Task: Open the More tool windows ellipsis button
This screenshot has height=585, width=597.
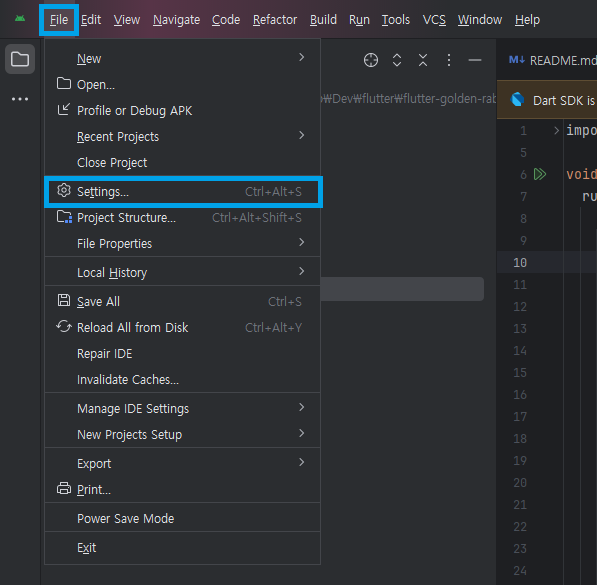Action: coord(20,99)
